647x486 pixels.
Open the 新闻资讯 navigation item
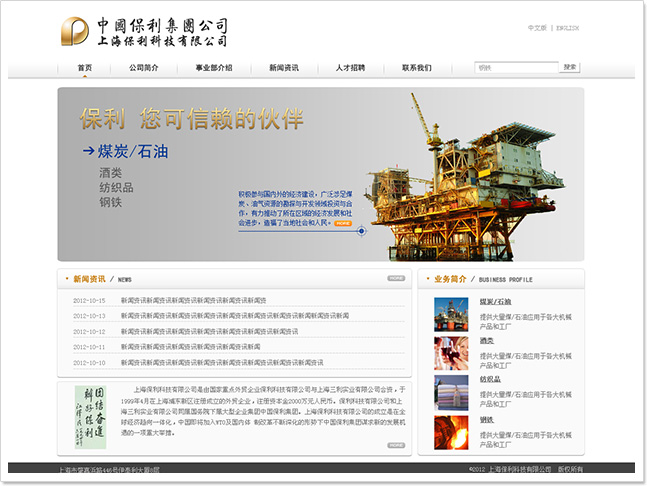(284, 68)
